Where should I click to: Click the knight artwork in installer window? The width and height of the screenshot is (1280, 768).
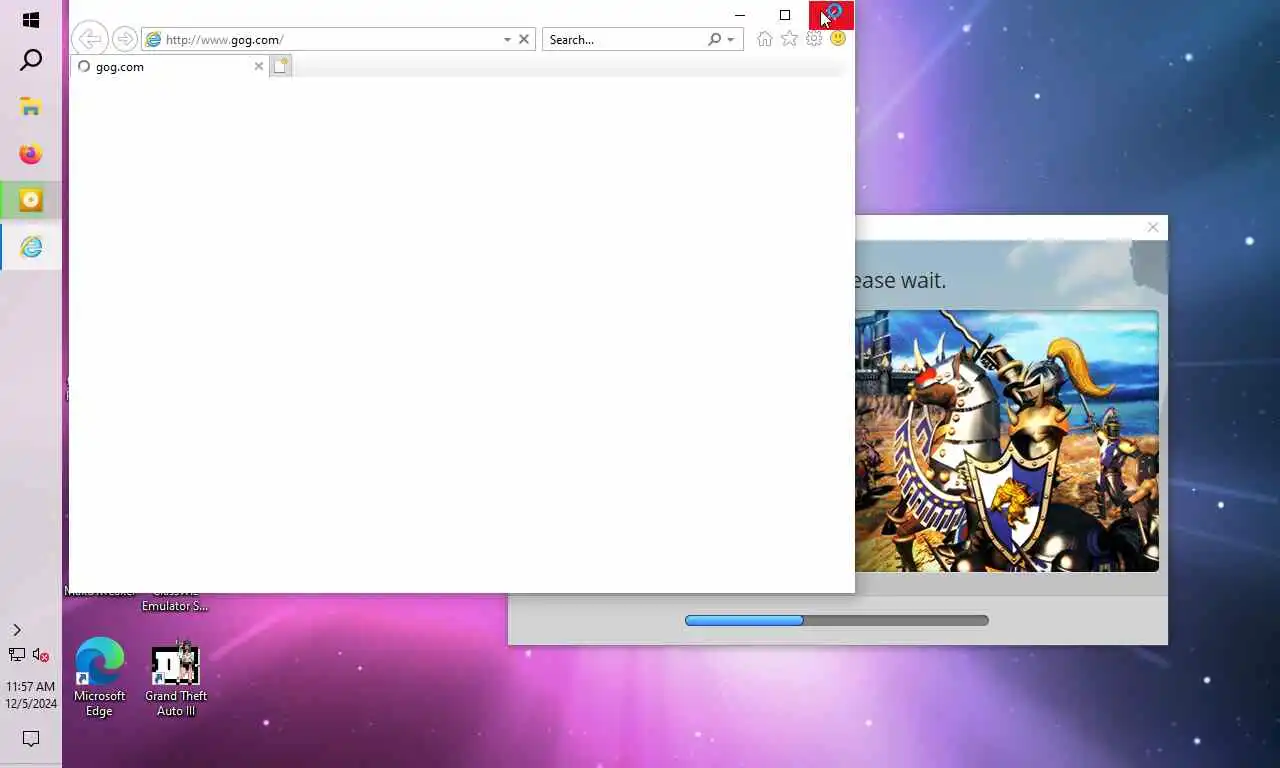tap(1007, 441)
